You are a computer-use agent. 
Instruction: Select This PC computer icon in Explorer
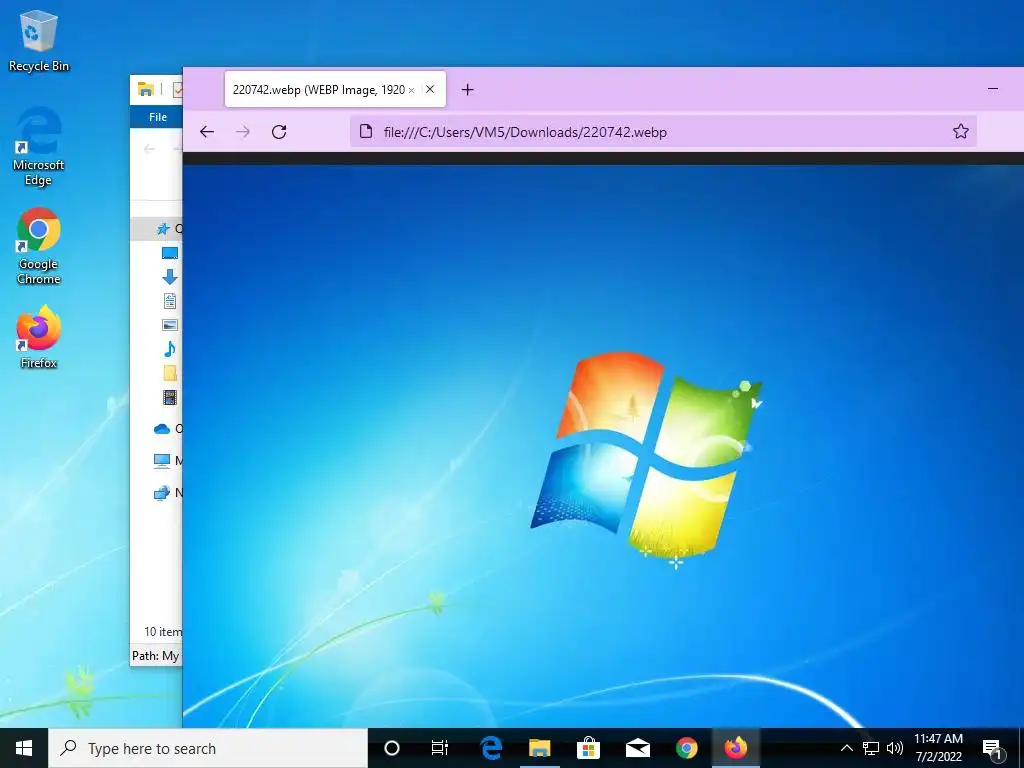coord(161,460)
